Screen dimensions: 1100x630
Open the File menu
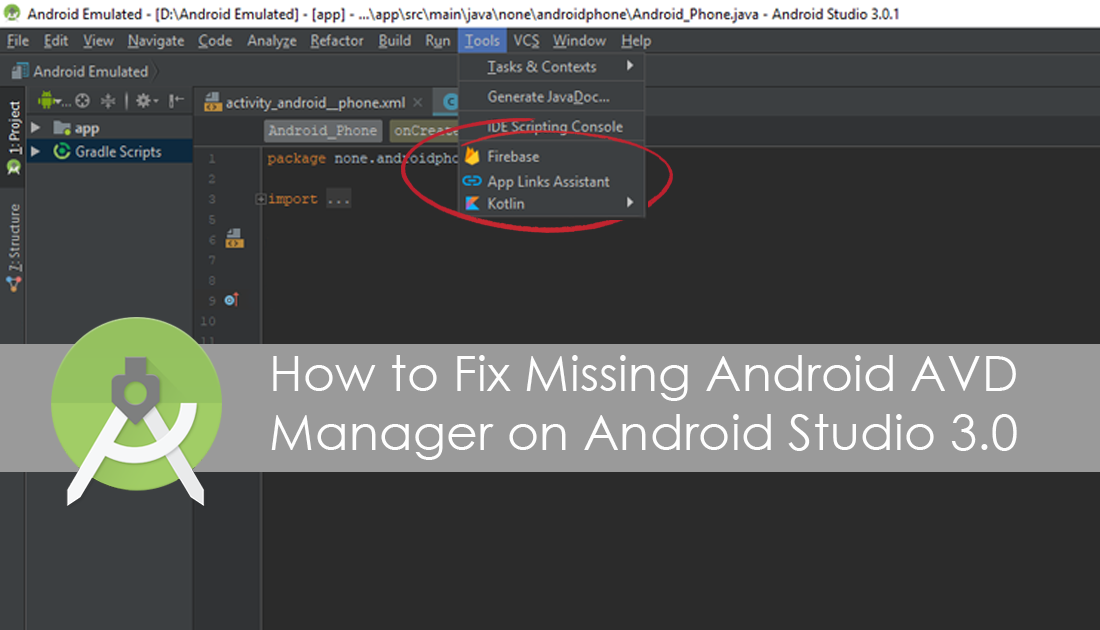pyautogui.click(x=18, y=41)
